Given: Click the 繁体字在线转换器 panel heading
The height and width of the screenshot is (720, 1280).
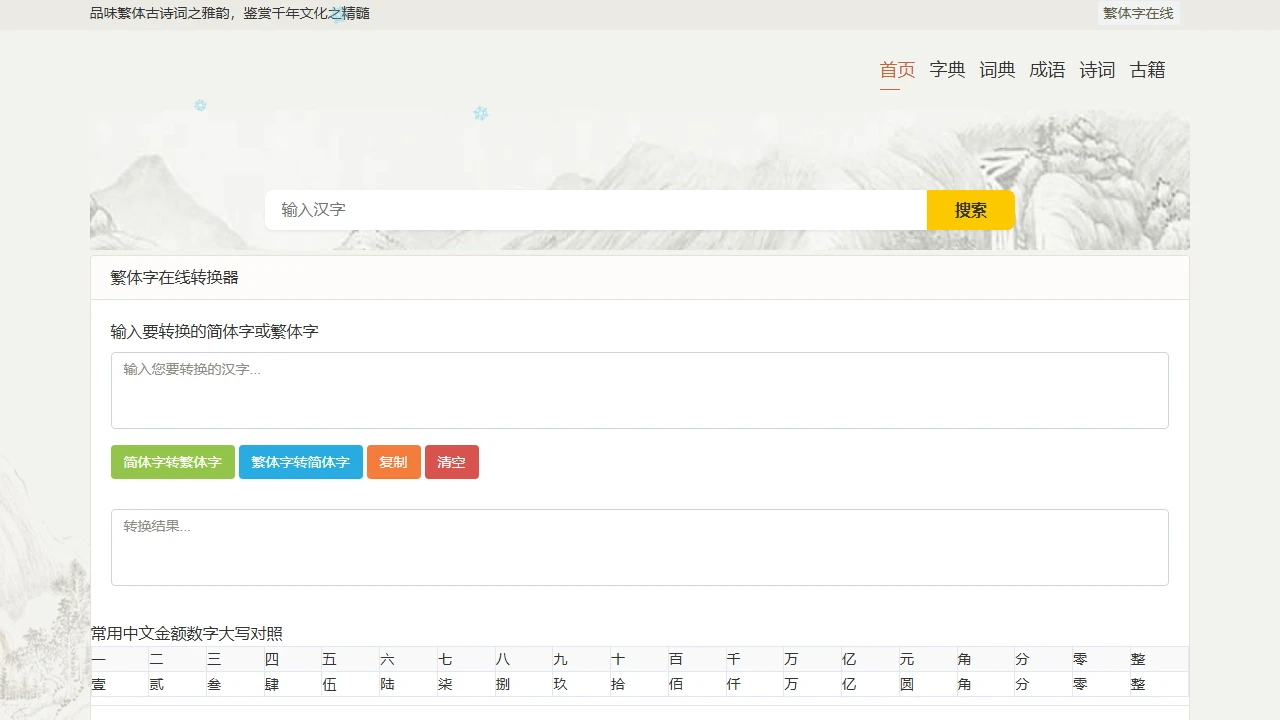Looking at the screenshot, I should (174, 278).
